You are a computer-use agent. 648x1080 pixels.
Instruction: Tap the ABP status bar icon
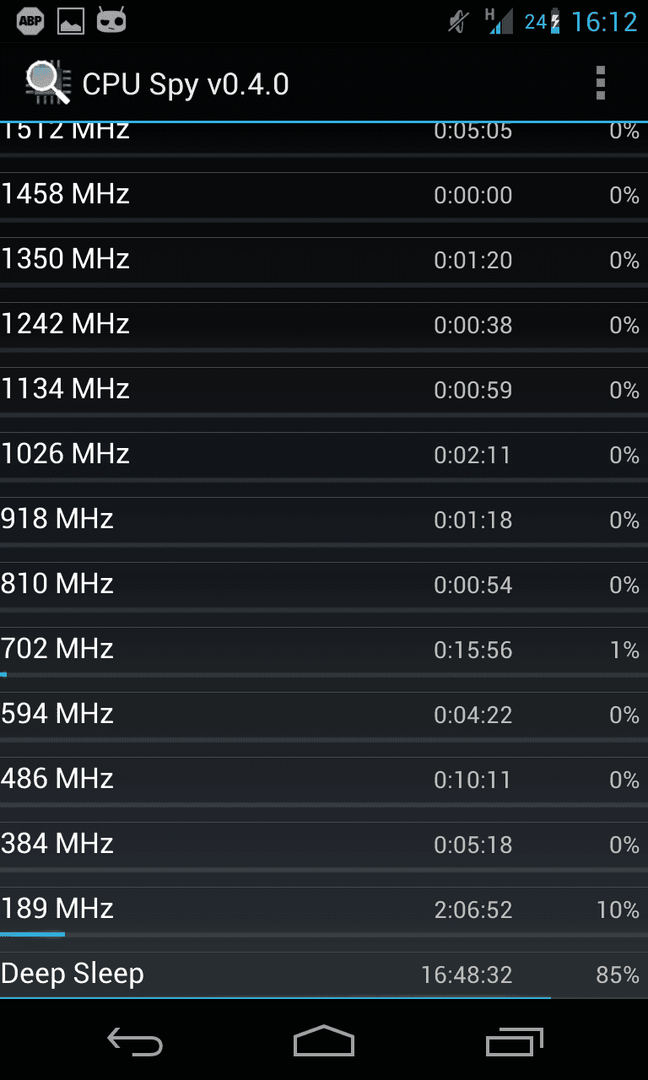pos(30,21)
